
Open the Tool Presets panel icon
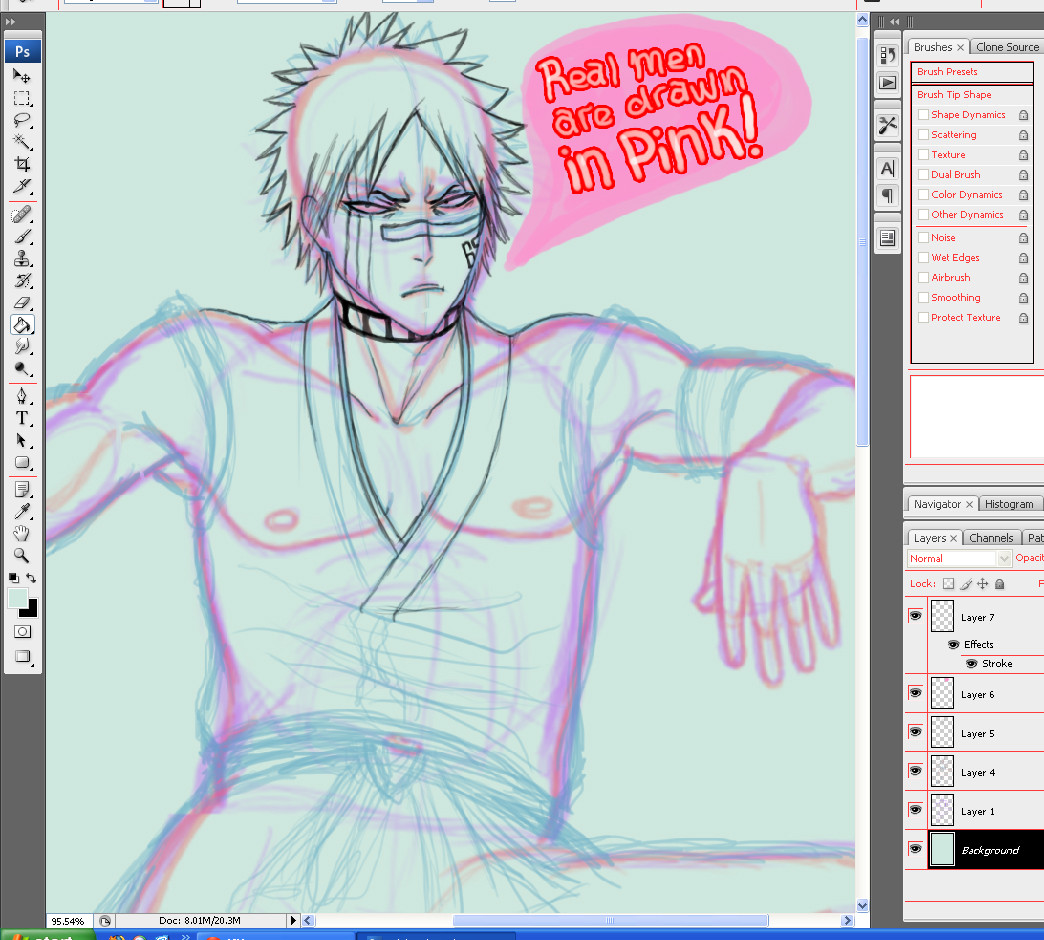888,124
